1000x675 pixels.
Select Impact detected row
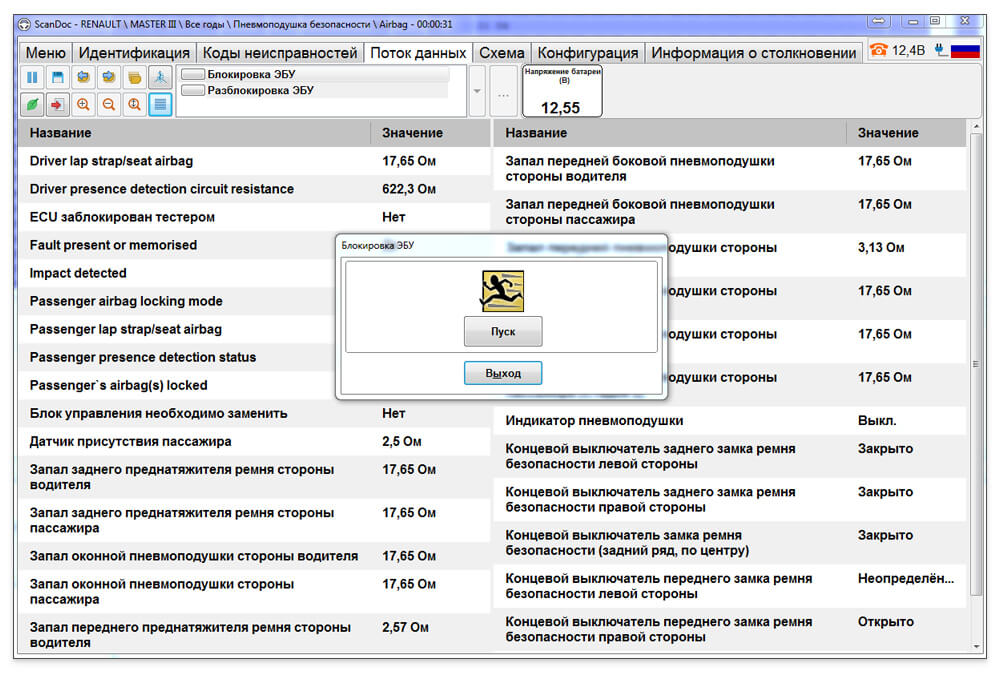click(x=177, y=274)
